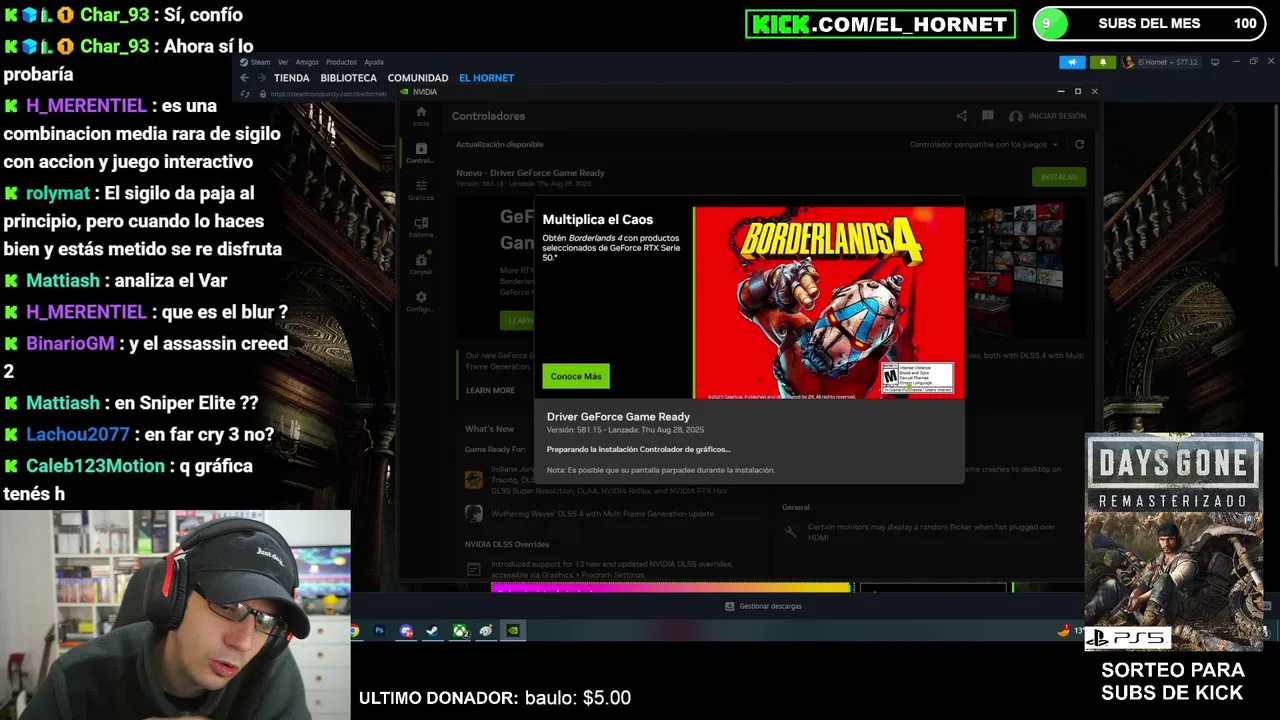Click 'Driver GeForce Game Ready' install dialog title
1280x720 pixels.
tap(618, 416)
